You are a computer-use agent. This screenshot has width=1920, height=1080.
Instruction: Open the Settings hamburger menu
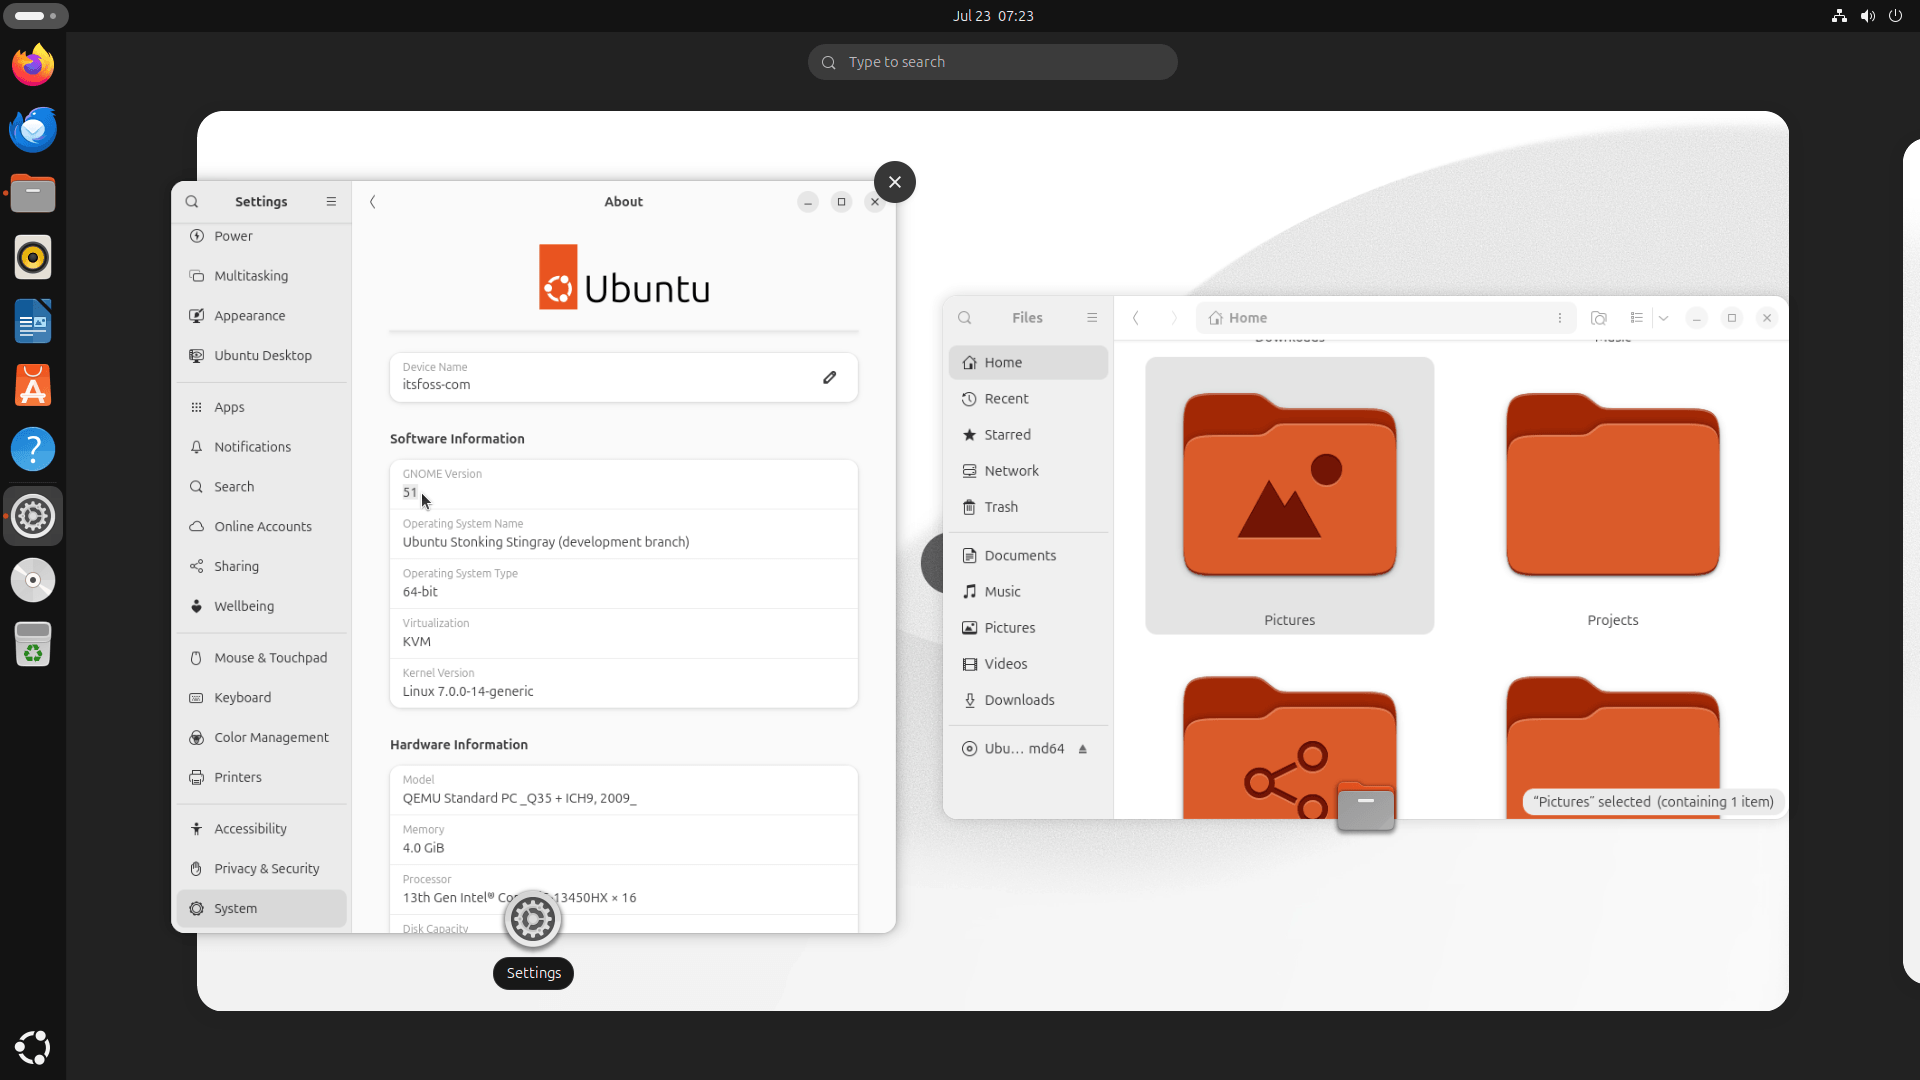click(331, 202)
